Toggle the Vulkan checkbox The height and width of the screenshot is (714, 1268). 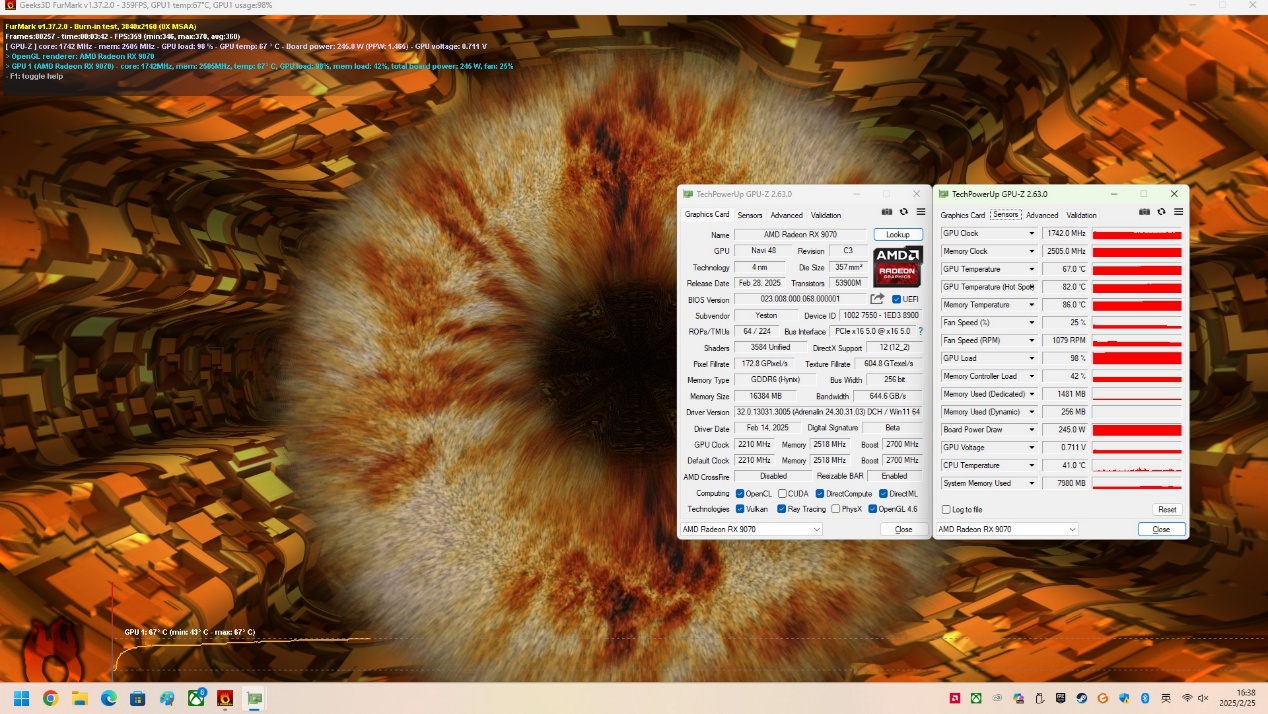(x=740, y=509)
